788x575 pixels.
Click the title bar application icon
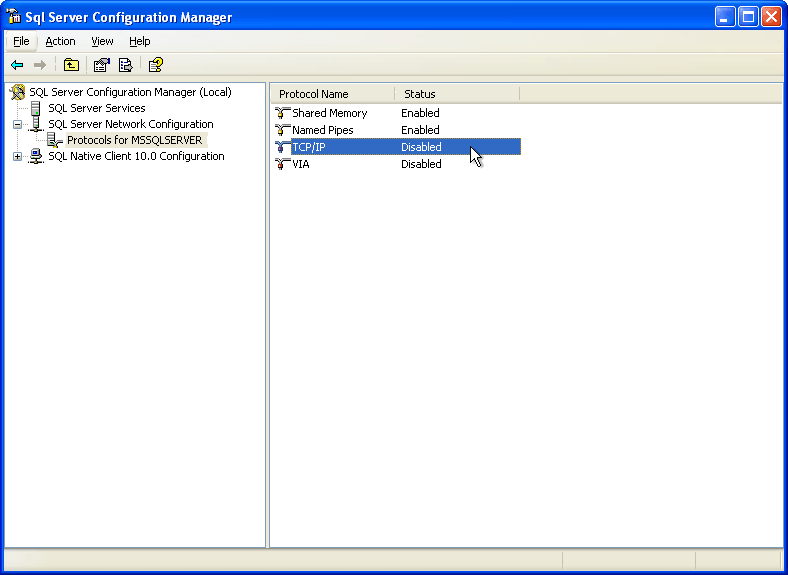click(14, 17)
